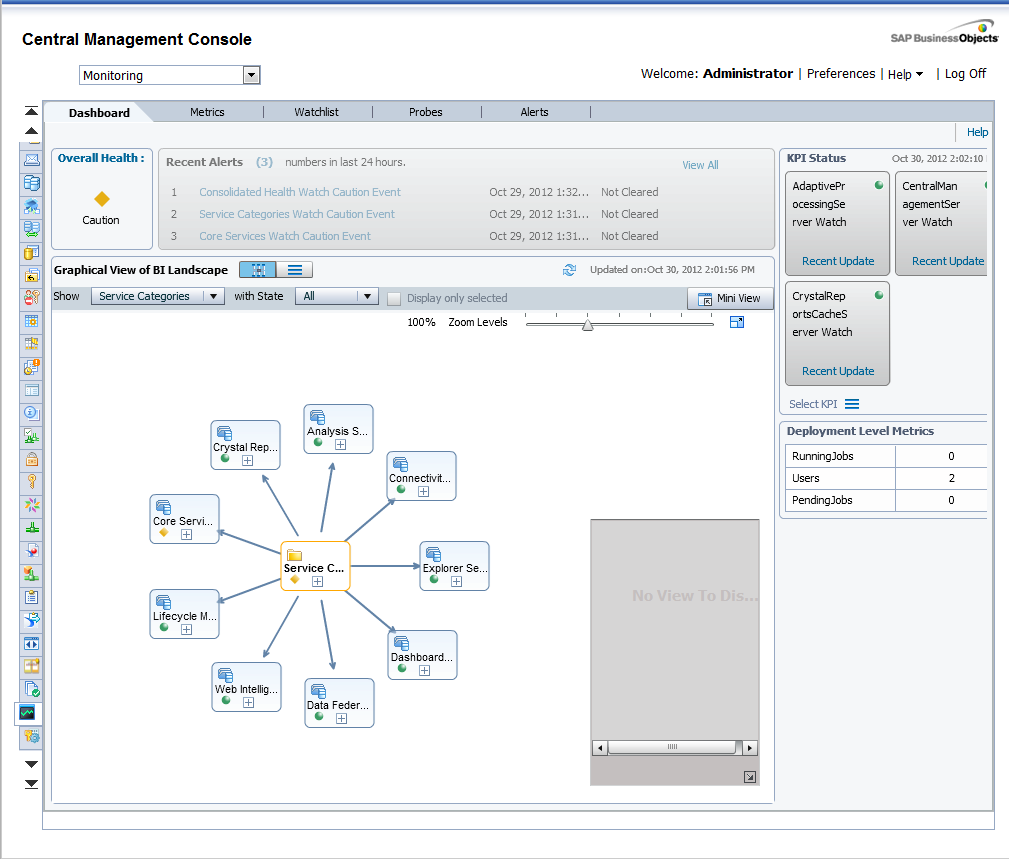Click View All recent alerts link
The image size is (1009, 859).
click(700, 165)
